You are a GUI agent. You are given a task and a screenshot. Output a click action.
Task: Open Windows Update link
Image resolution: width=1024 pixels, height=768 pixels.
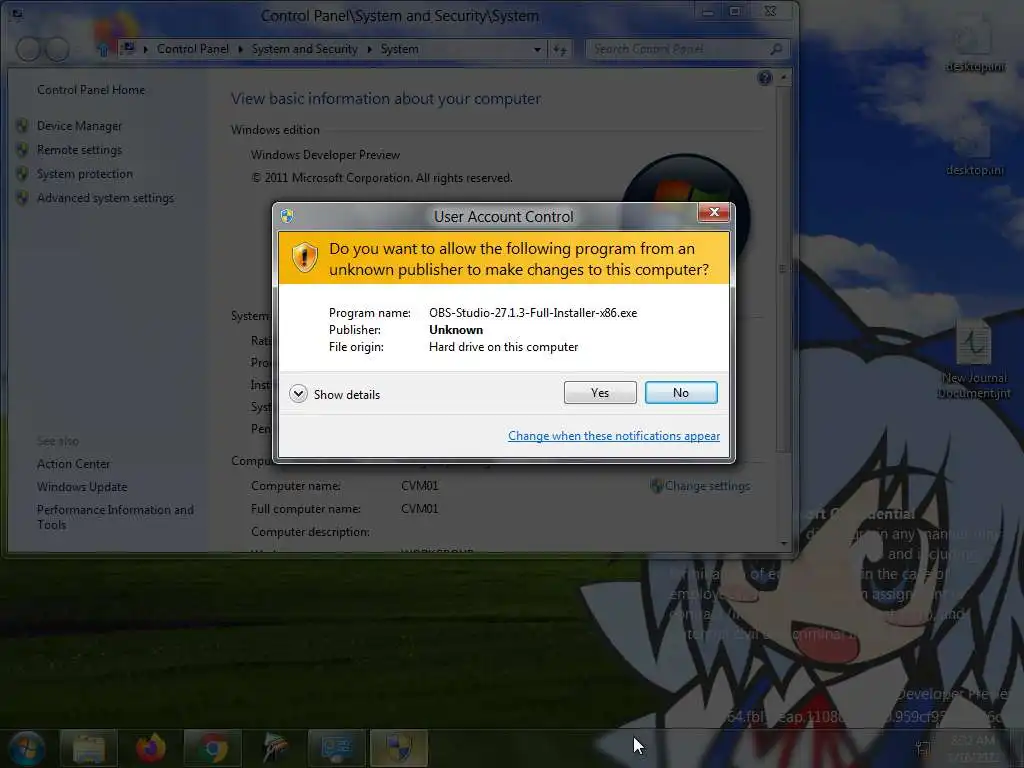[82, 487]
